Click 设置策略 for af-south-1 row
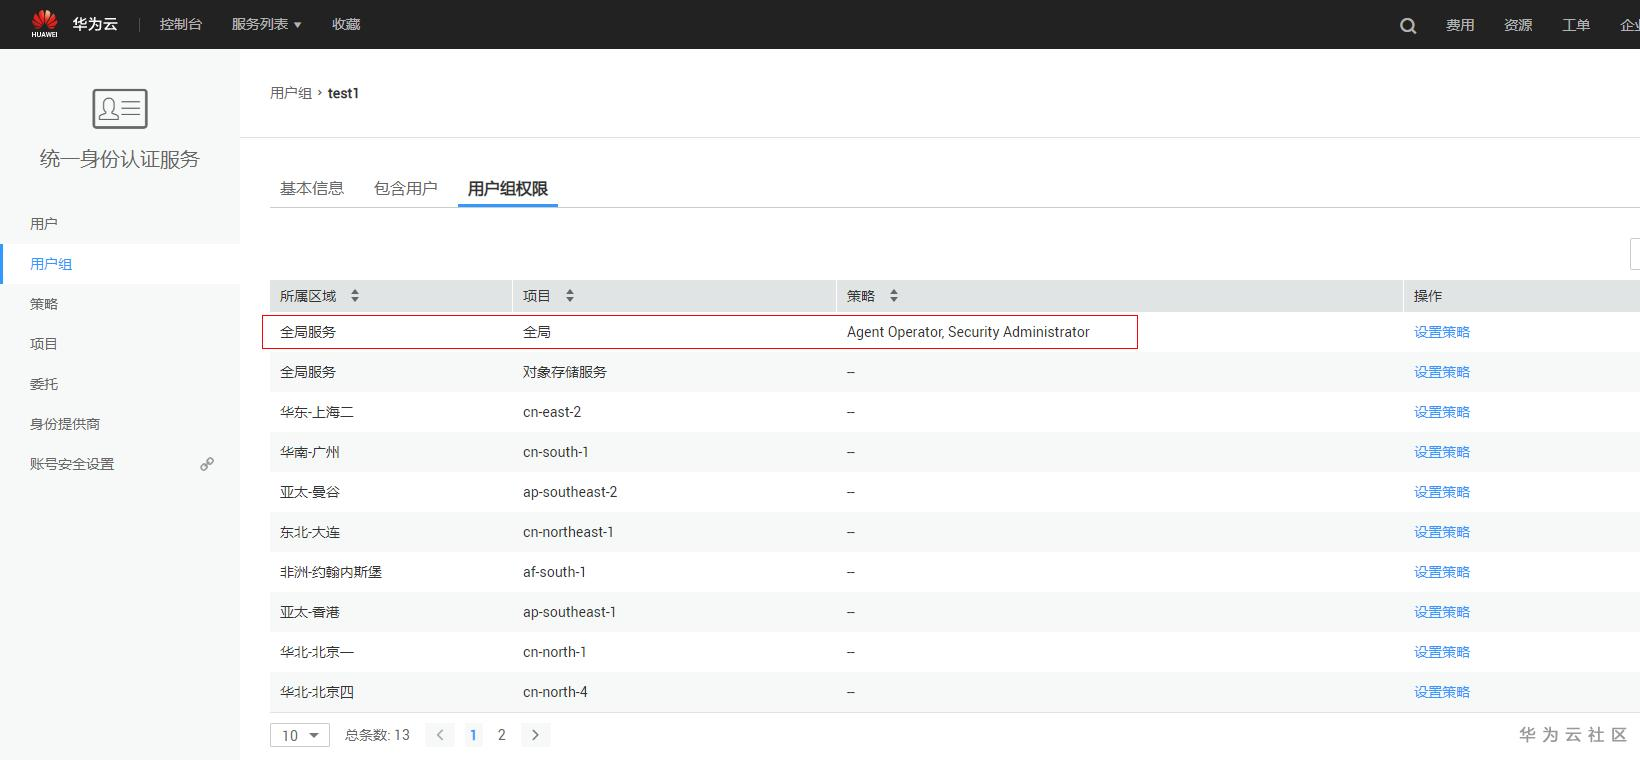The width and height of the screenshot is (1640, 760). pos(1442,572)
